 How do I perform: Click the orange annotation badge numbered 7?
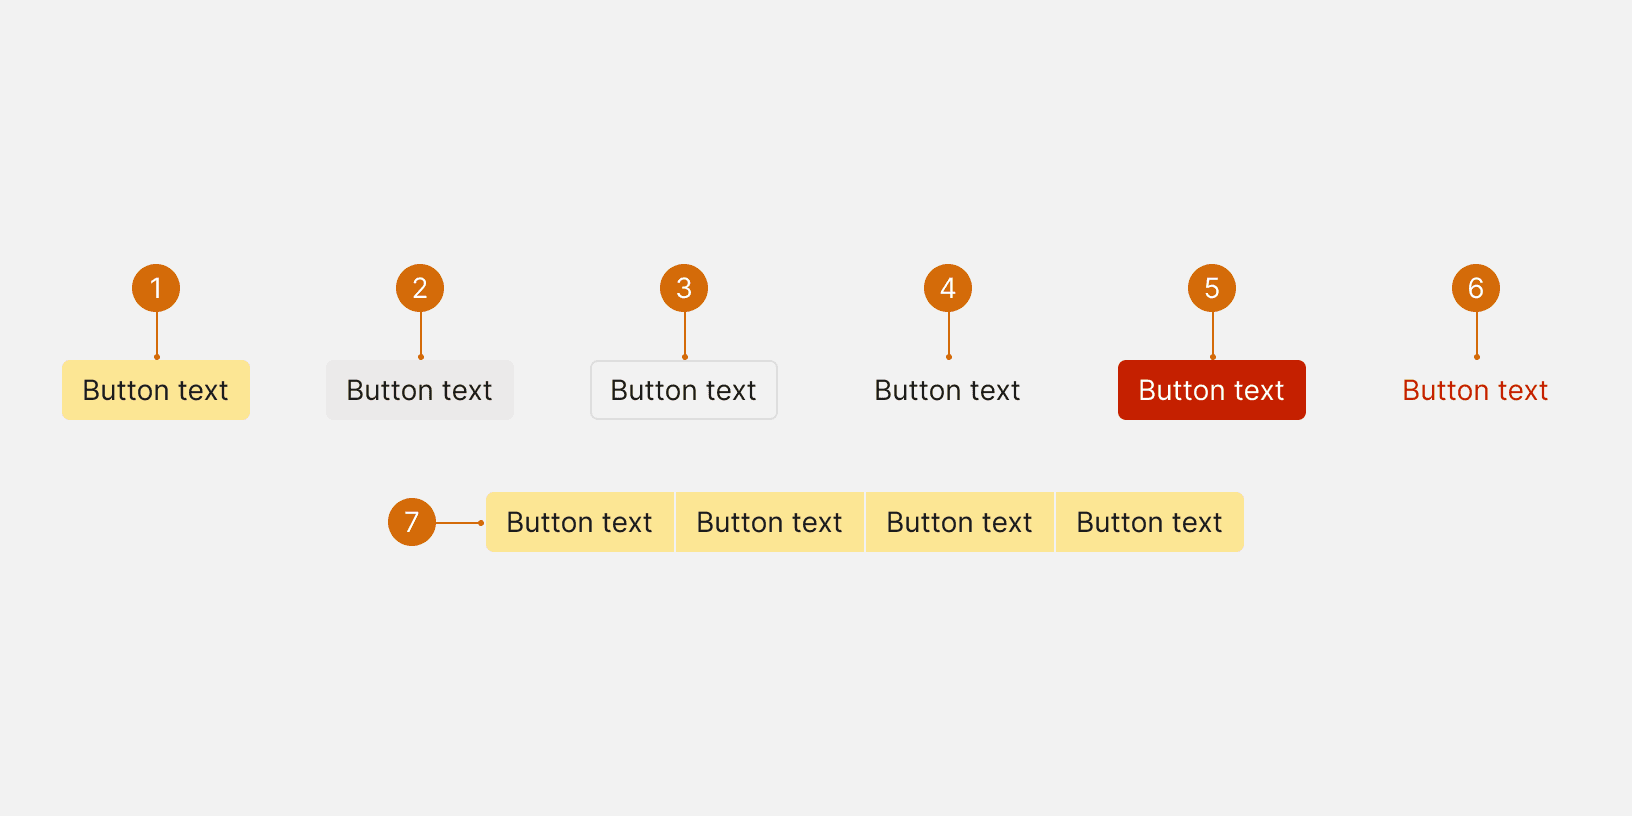412,522
